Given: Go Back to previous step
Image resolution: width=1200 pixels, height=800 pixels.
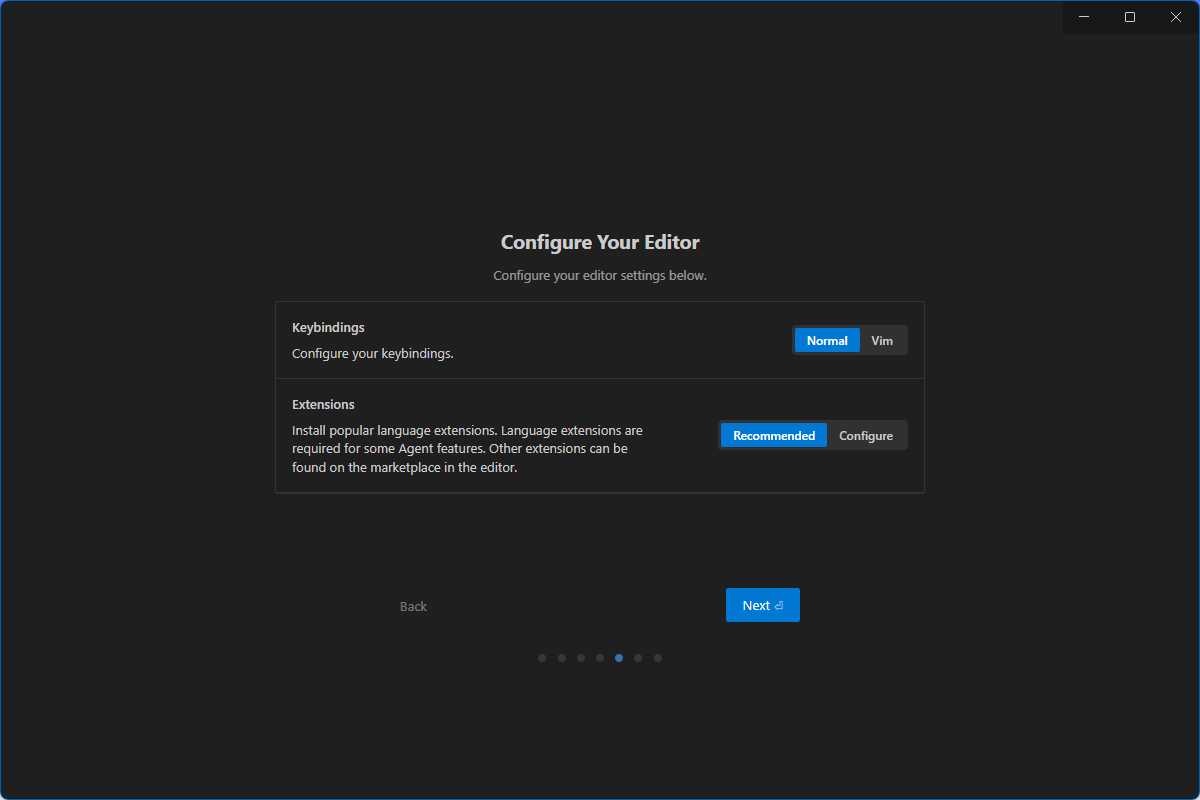Looking at the screenshot, I should coord(413,606).
